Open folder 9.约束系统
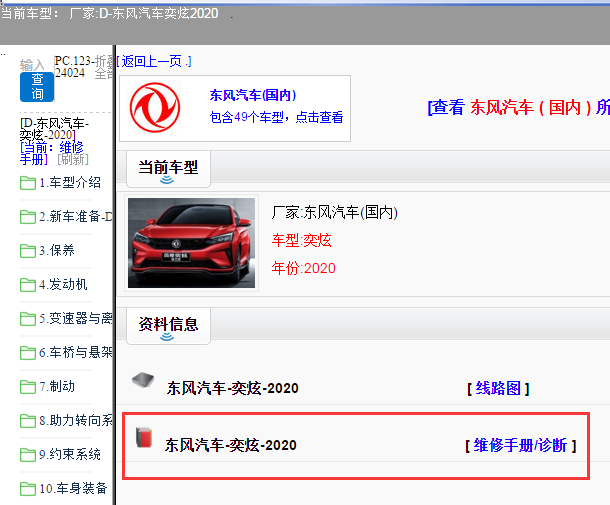The width and height of the screenshot is (610, 505). point(70,454)
